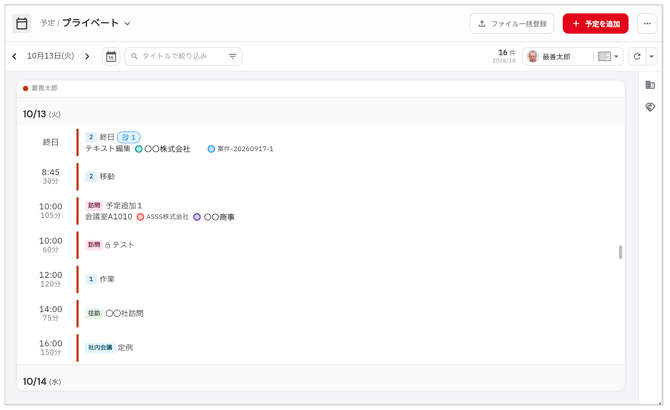Open the 12:00 作業 event
Screen dimensions: 670x410
(107, 279)
